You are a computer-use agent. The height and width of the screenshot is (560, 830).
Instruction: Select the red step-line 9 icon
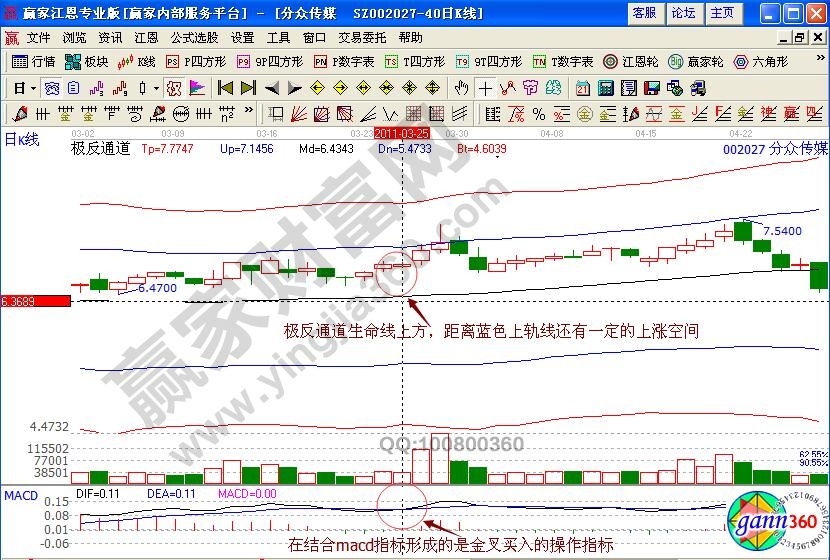click(120, 88)
